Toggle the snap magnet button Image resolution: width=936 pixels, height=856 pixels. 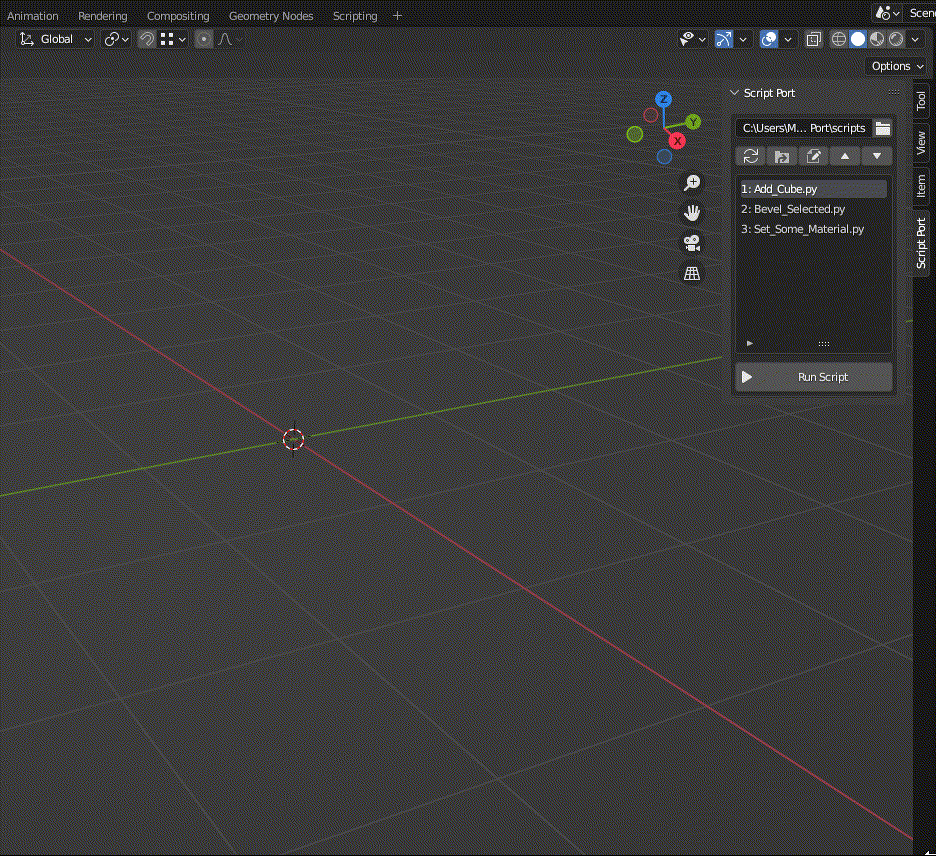[x=147, y=39]
